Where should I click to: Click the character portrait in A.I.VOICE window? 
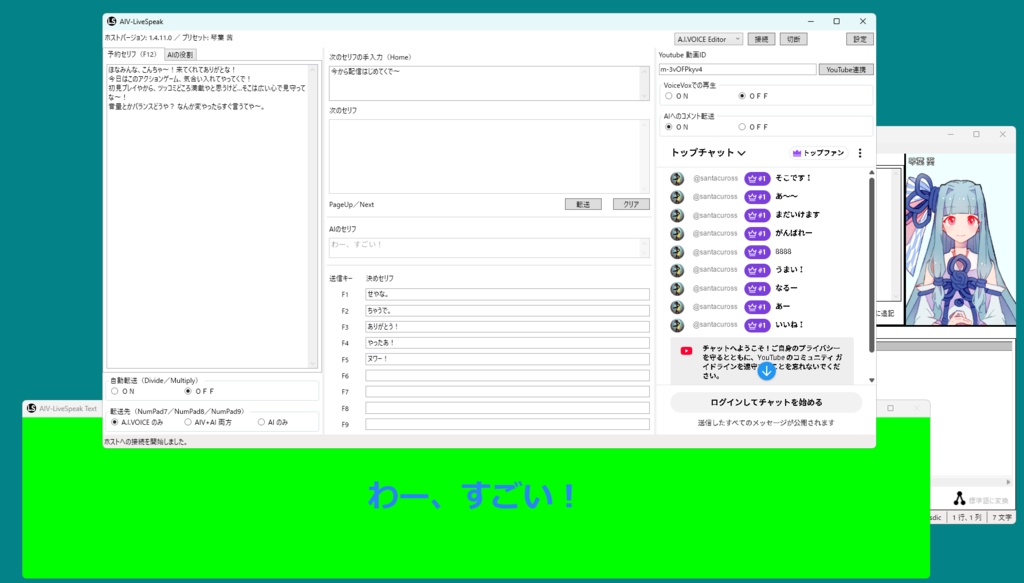click(961, 240)
